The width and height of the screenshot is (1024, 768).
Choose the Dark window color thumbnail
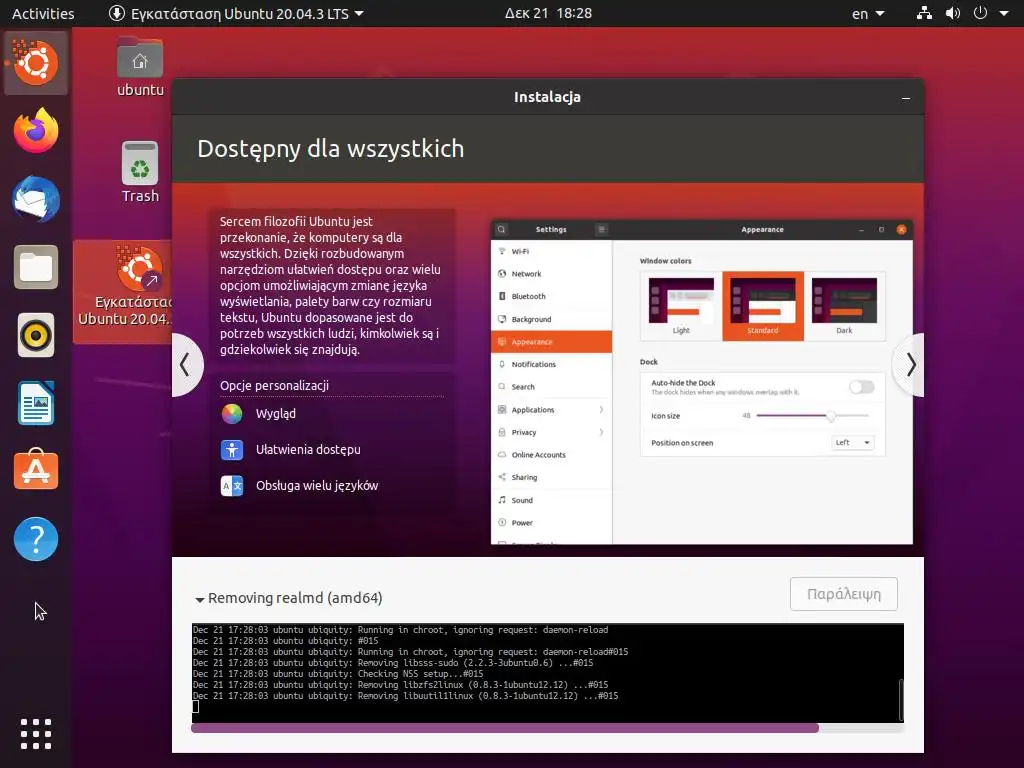(844, 306)
